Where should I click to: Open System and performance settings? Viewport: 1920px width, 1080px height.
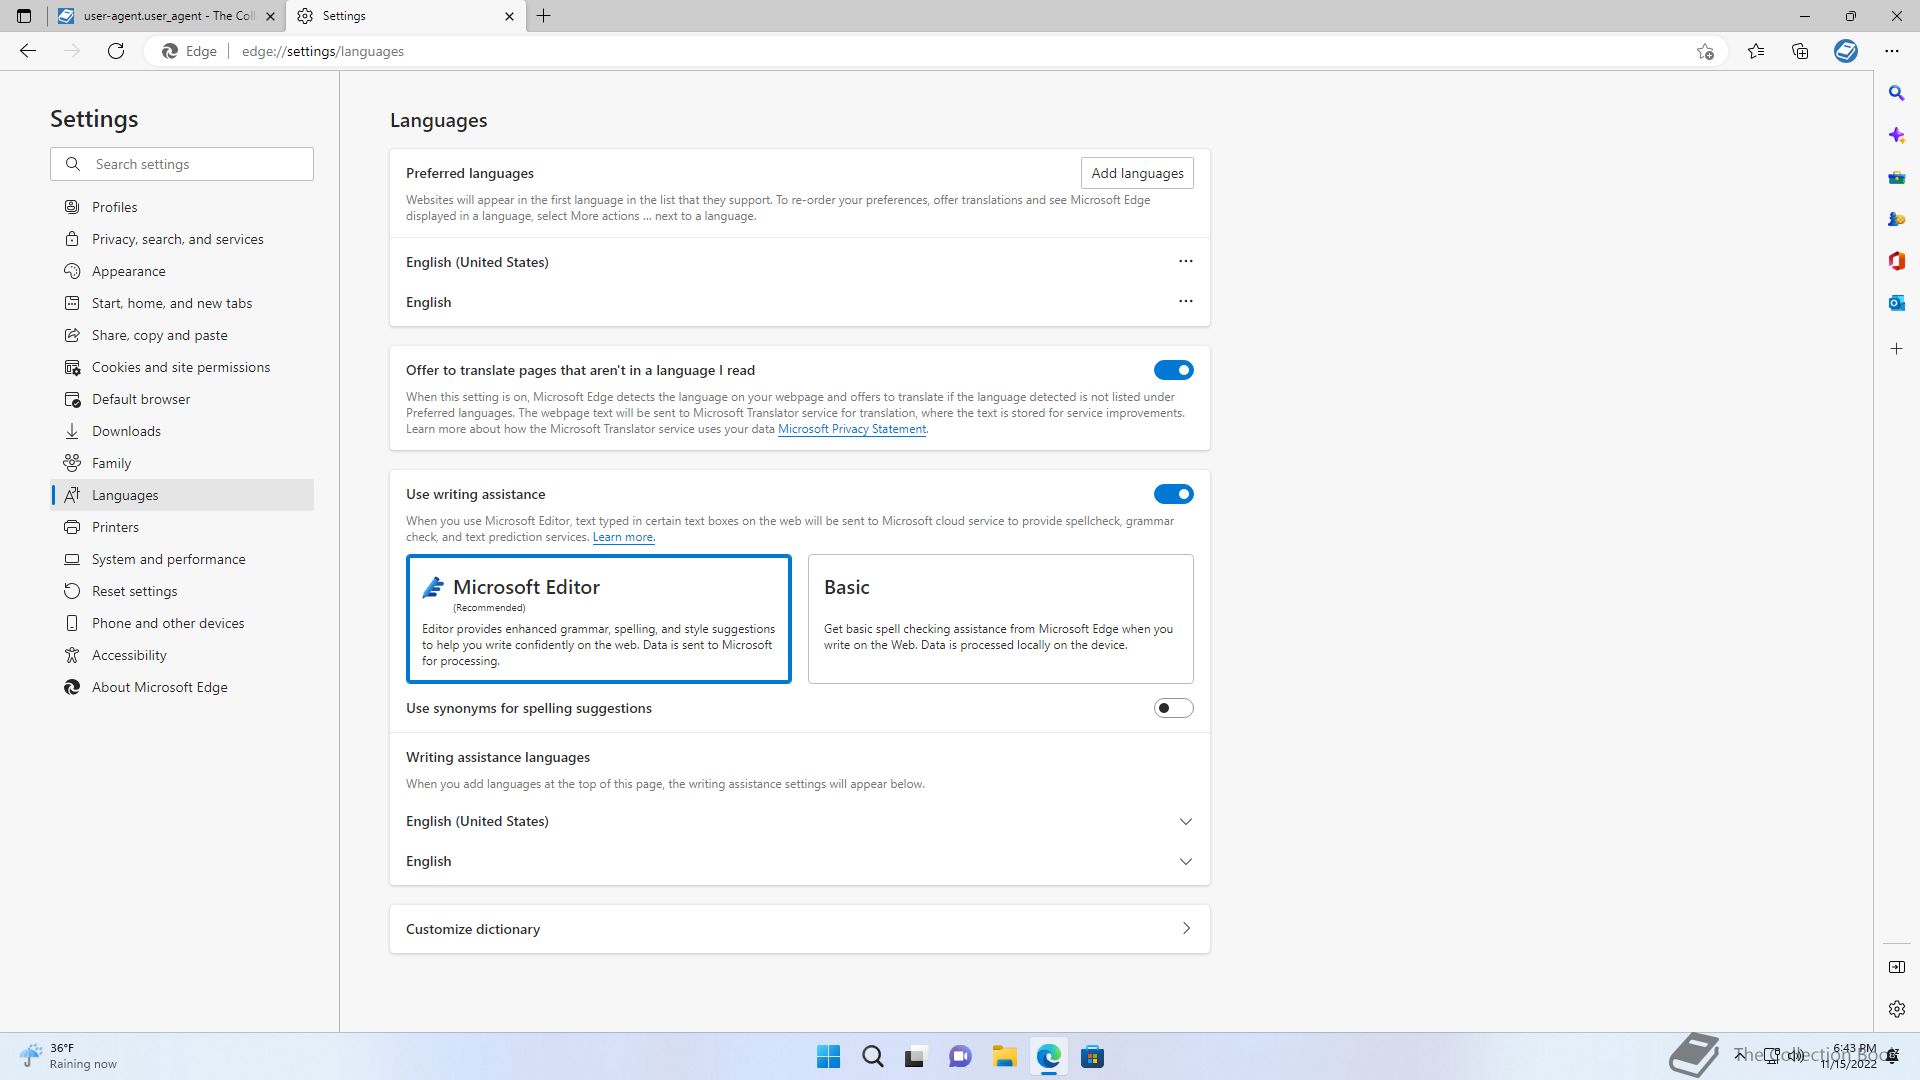click(x=182, y=559)
